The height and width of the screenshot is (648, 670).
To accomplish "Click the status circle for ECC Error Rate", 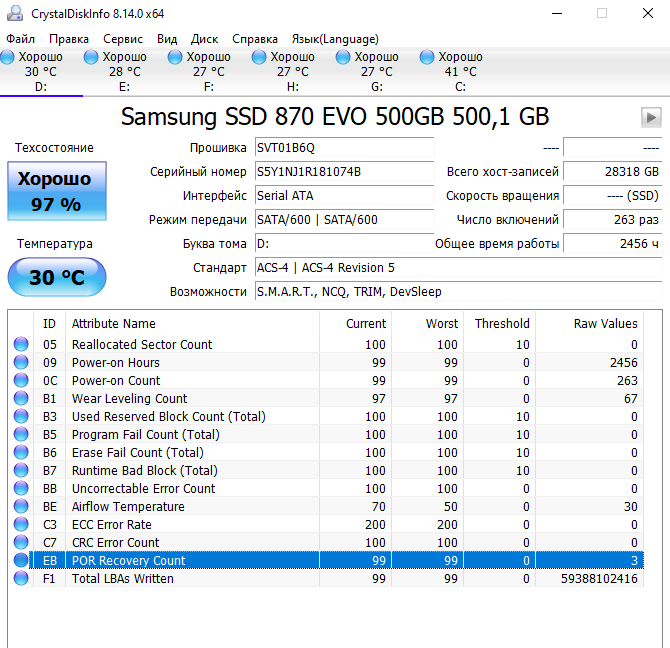I will 21,524.
